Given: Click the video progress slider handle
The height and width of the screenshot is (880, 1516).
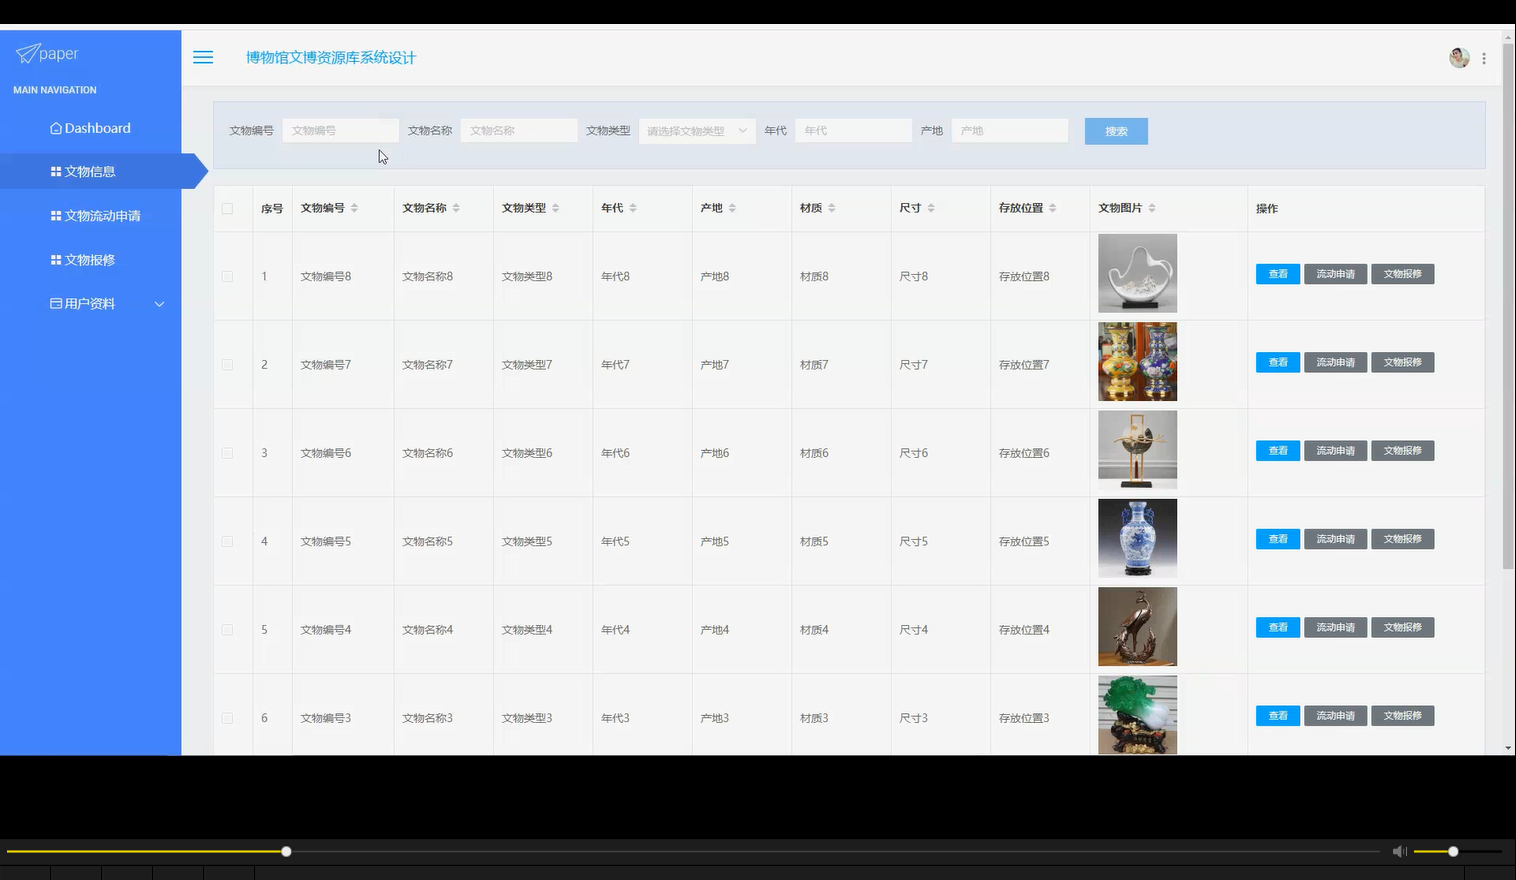Looking at the screenshot, I should click(x=286, y=851).
